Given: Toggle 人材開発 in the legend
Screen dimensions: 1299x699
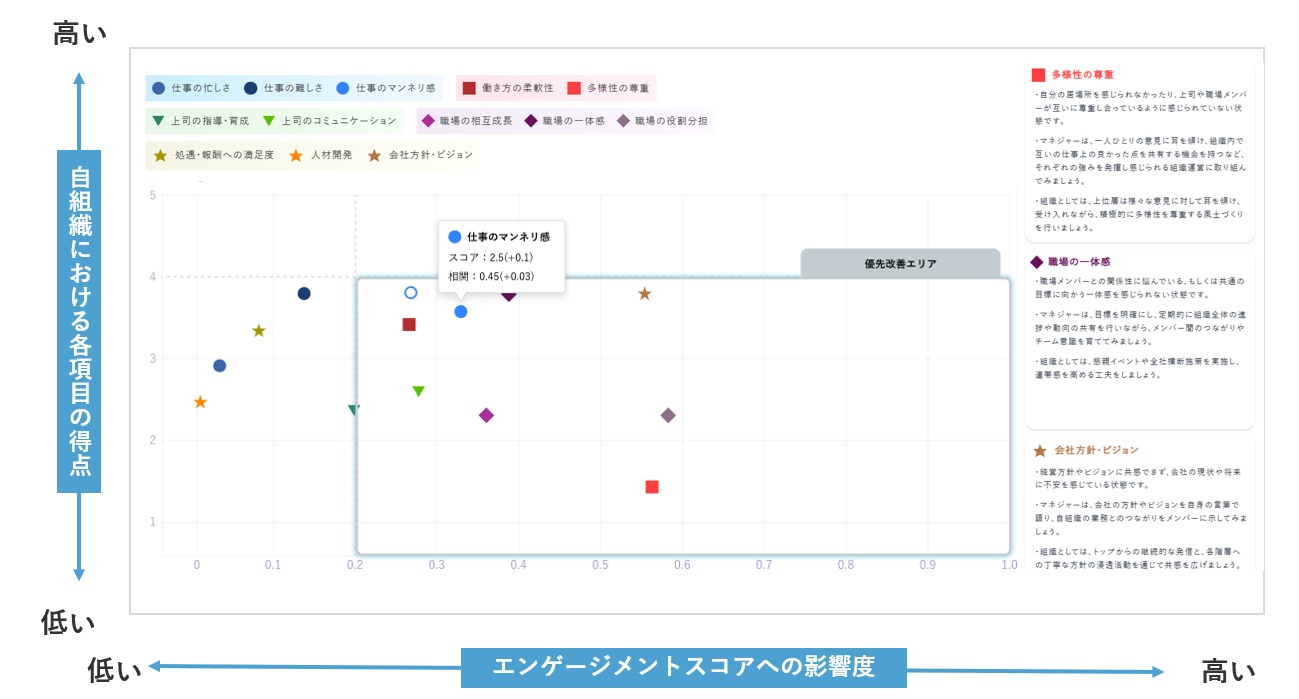Looking at the screenshot, I should (x=322, y=155).
